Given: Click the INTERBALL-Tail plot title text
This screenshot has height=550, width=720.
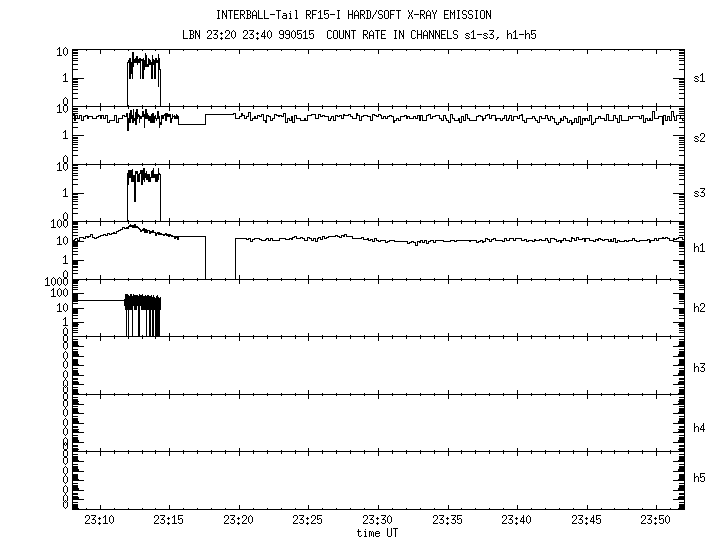Looking at the screenshot, I should [x=368, y=15].
